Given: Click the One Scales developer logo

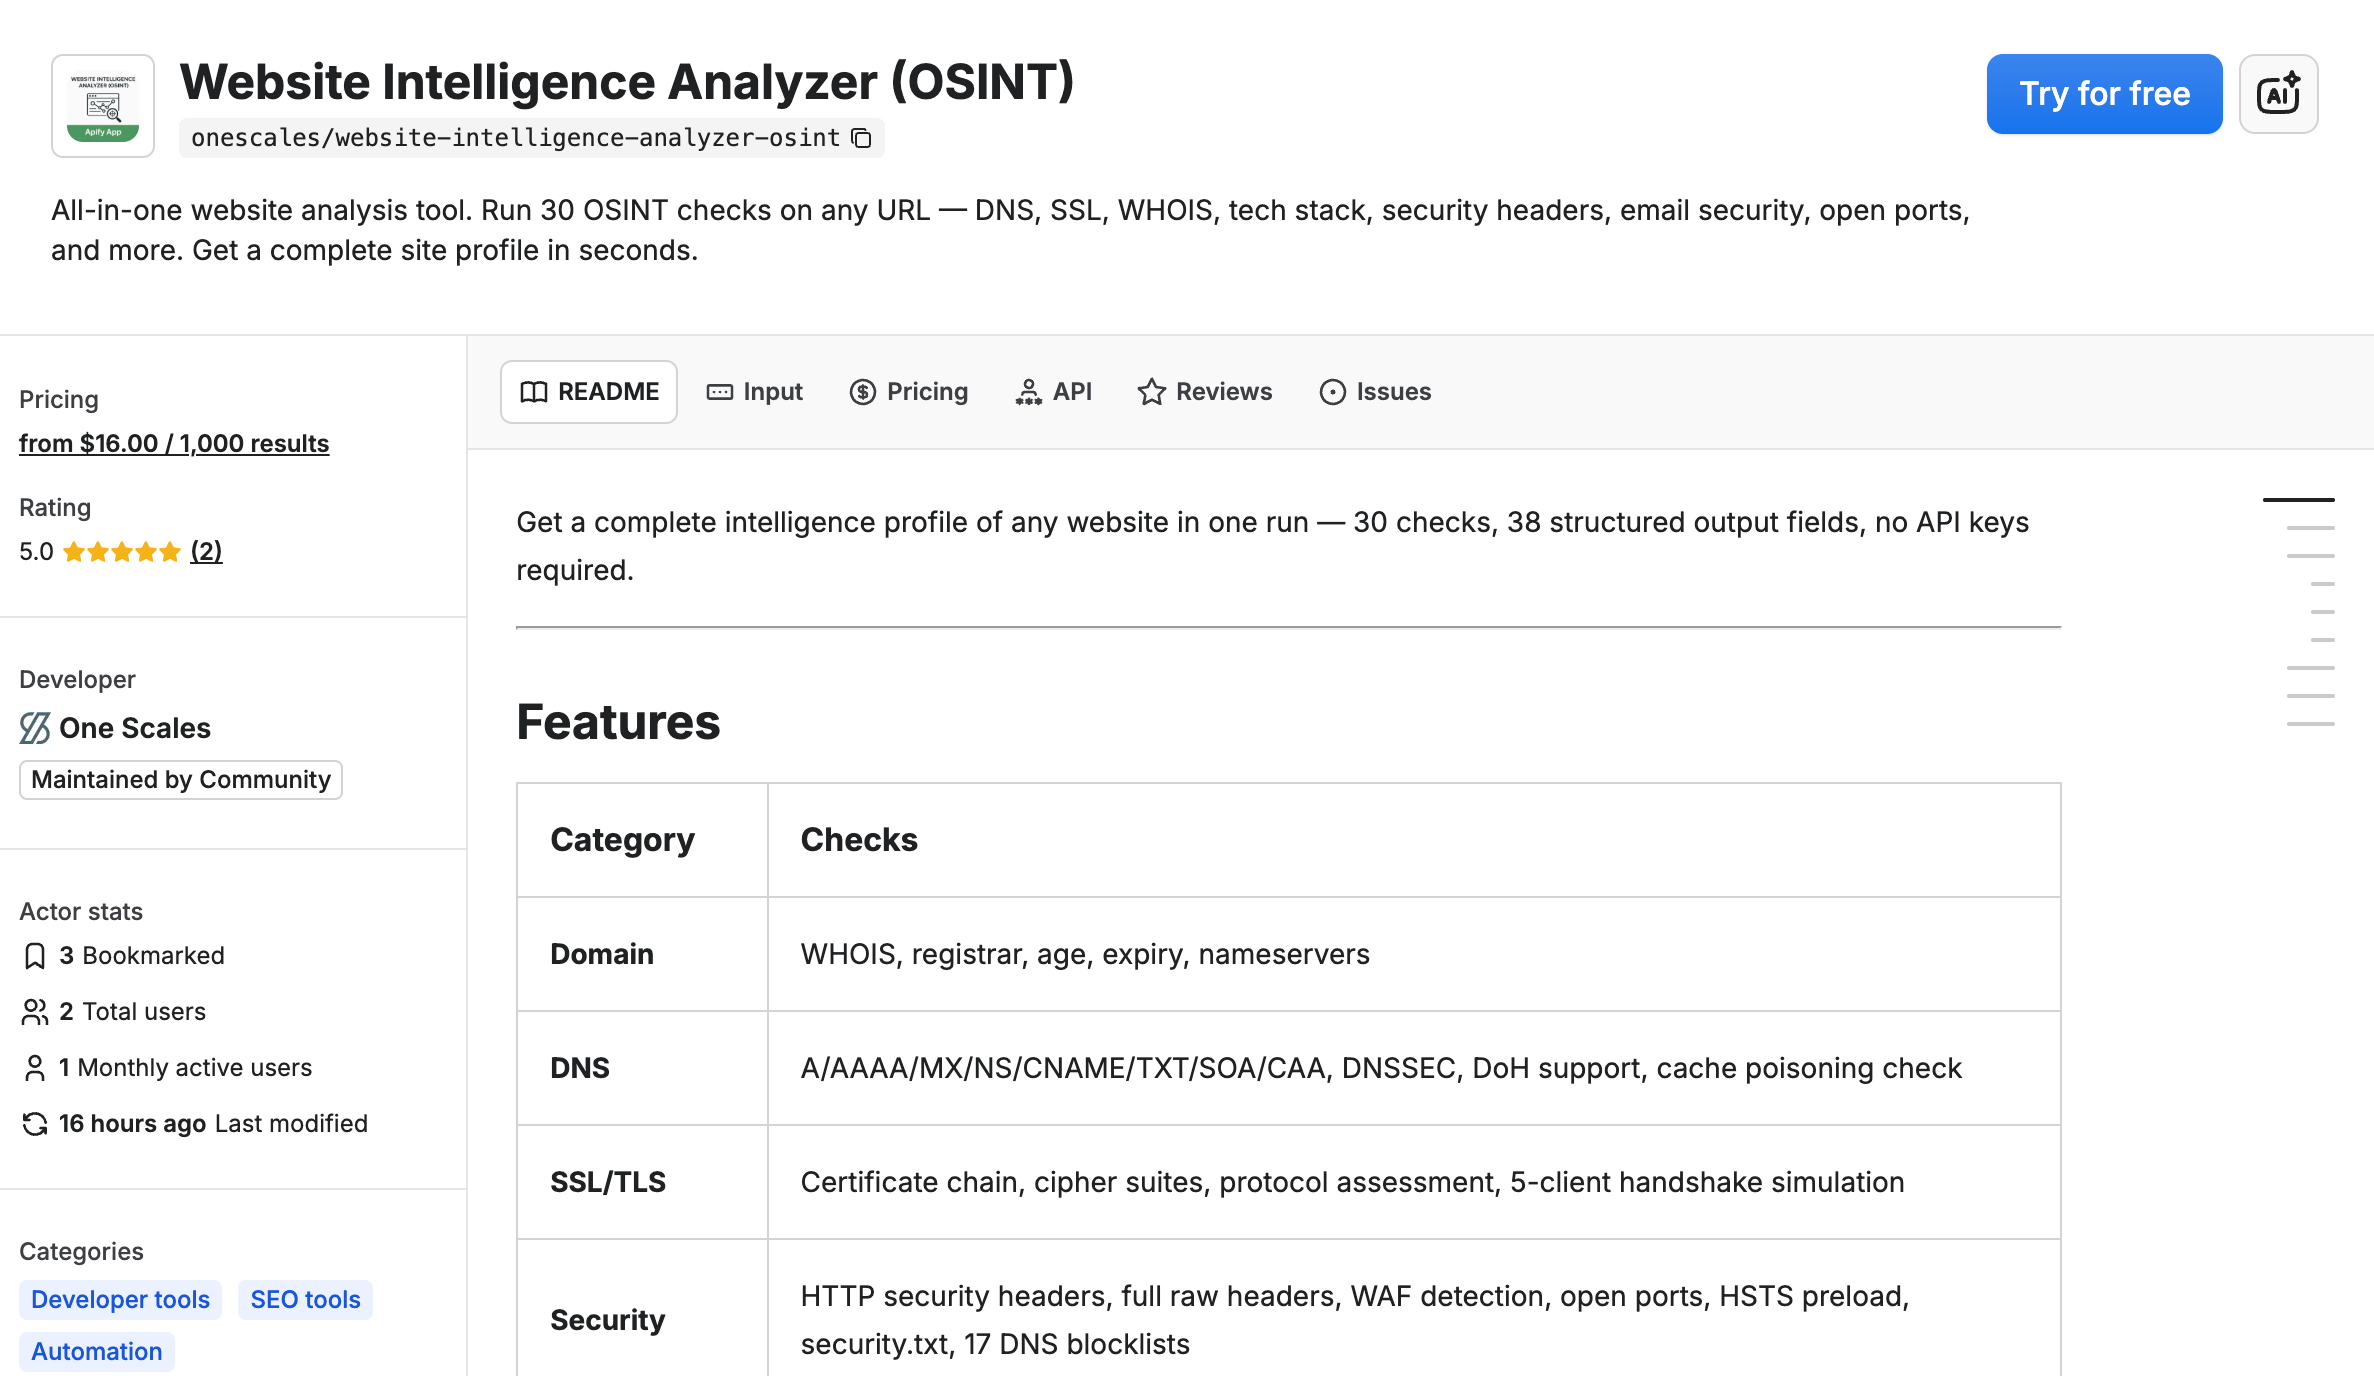Looking at the screenshot, I should tap(33, 727).
